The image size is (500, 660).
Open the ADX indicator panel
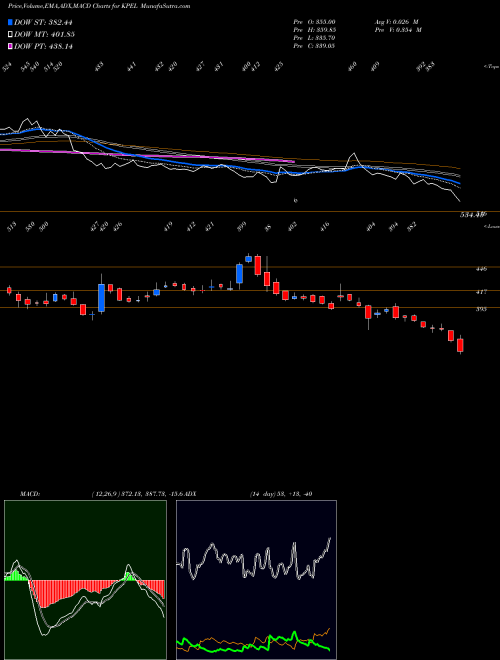tap(256, 580)
